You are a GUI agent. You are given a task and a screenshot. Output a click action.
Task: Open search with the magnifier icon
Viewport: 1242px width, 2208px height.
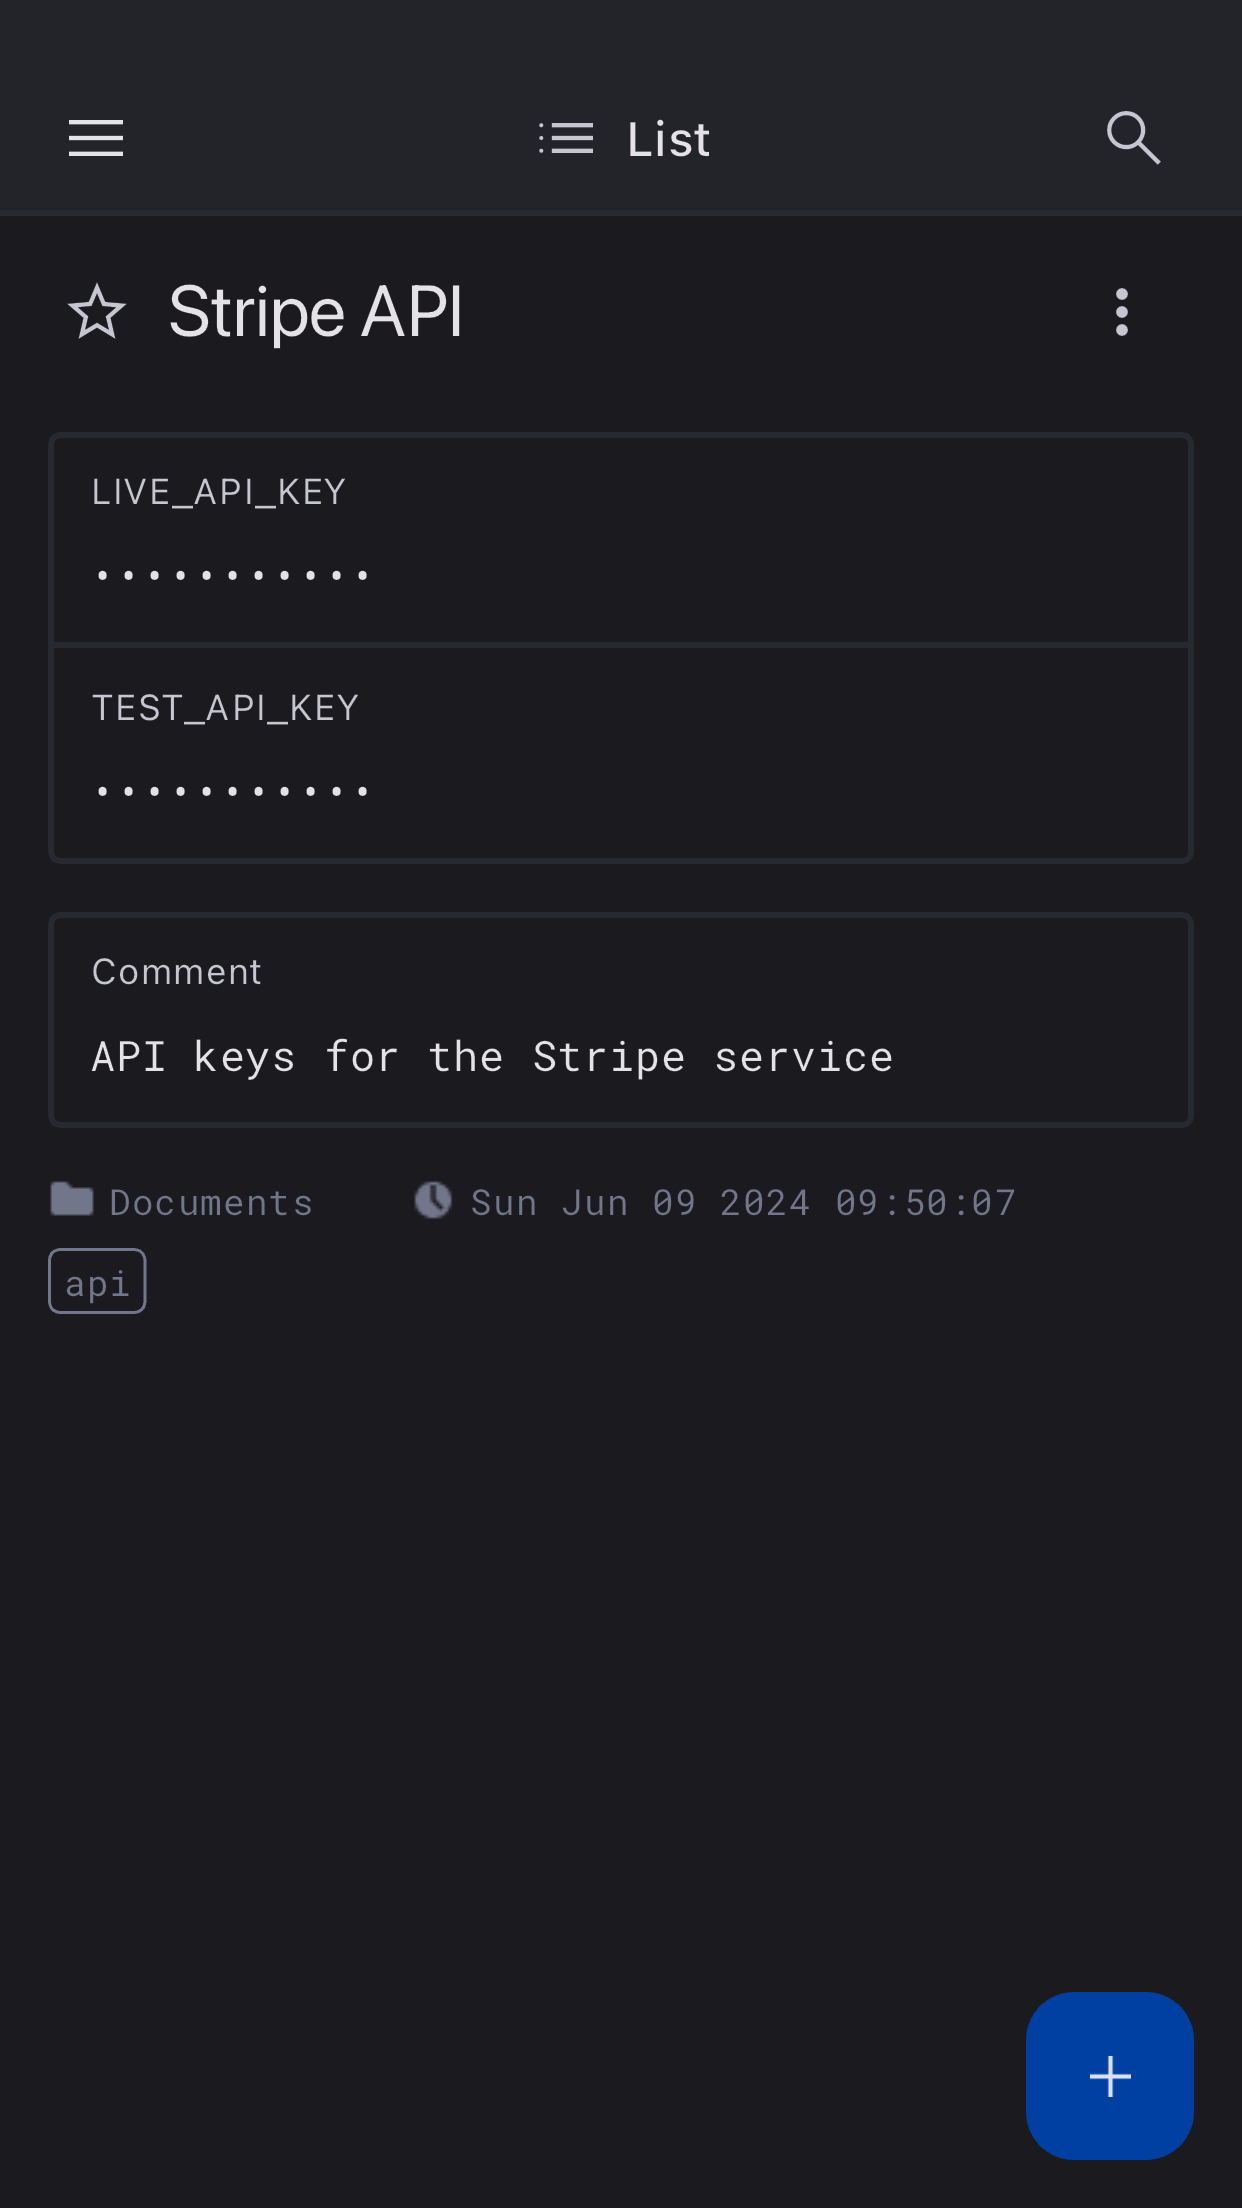[1133, 138]
